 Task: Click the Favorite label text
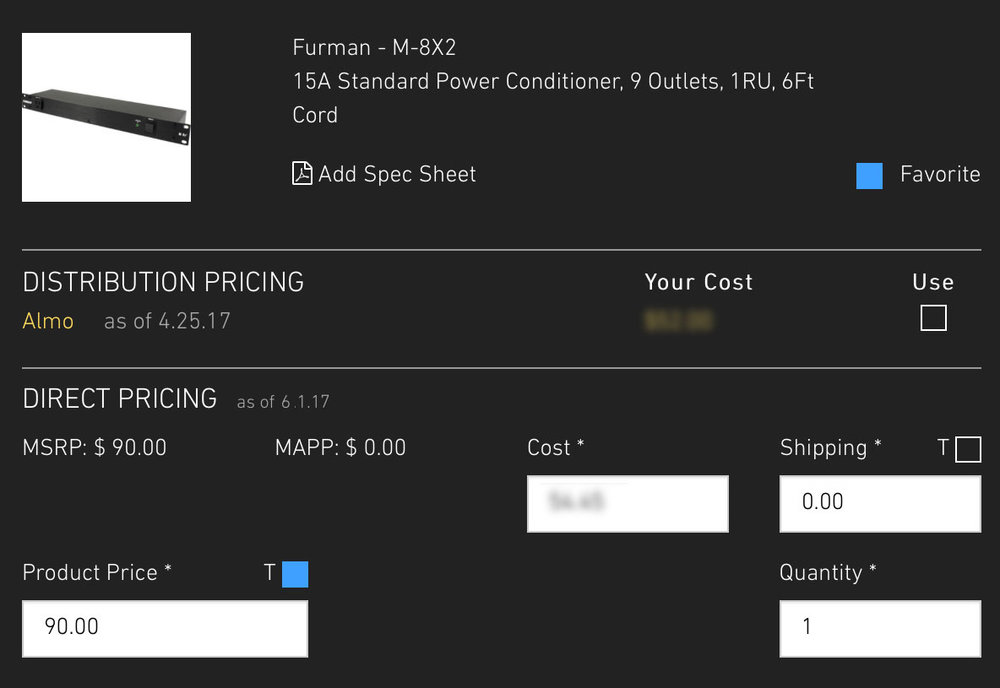940,174
